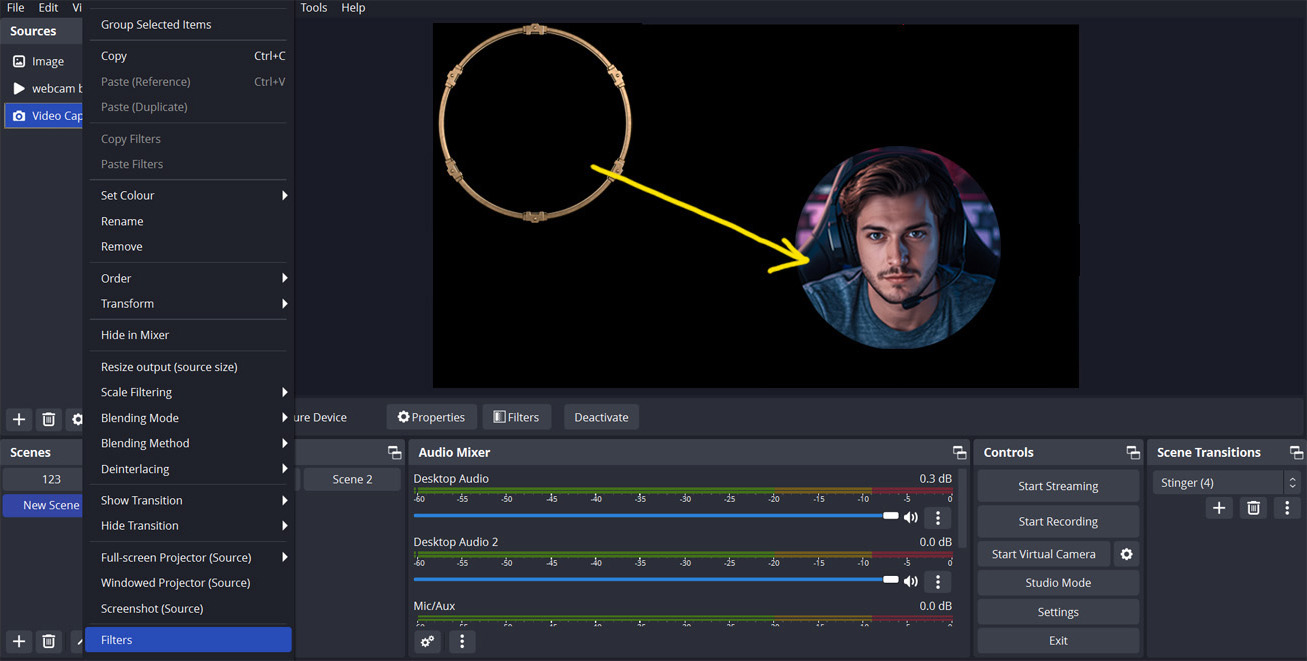Viewport: 1307px width, 661px height.
Task: Mute Desktop Audio speaker icon
Action: pyautogui.click(x=910, y=517)
